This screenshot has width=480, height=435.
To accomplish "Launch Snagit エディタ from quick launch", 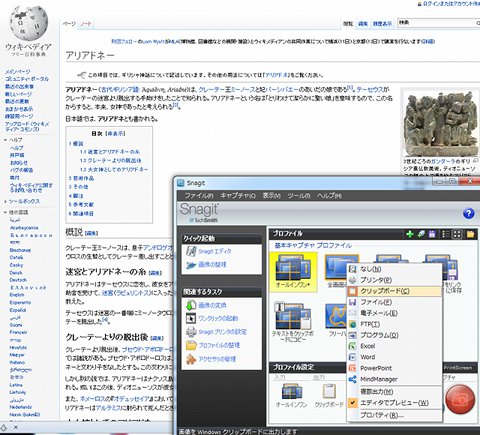I will 215,251.
